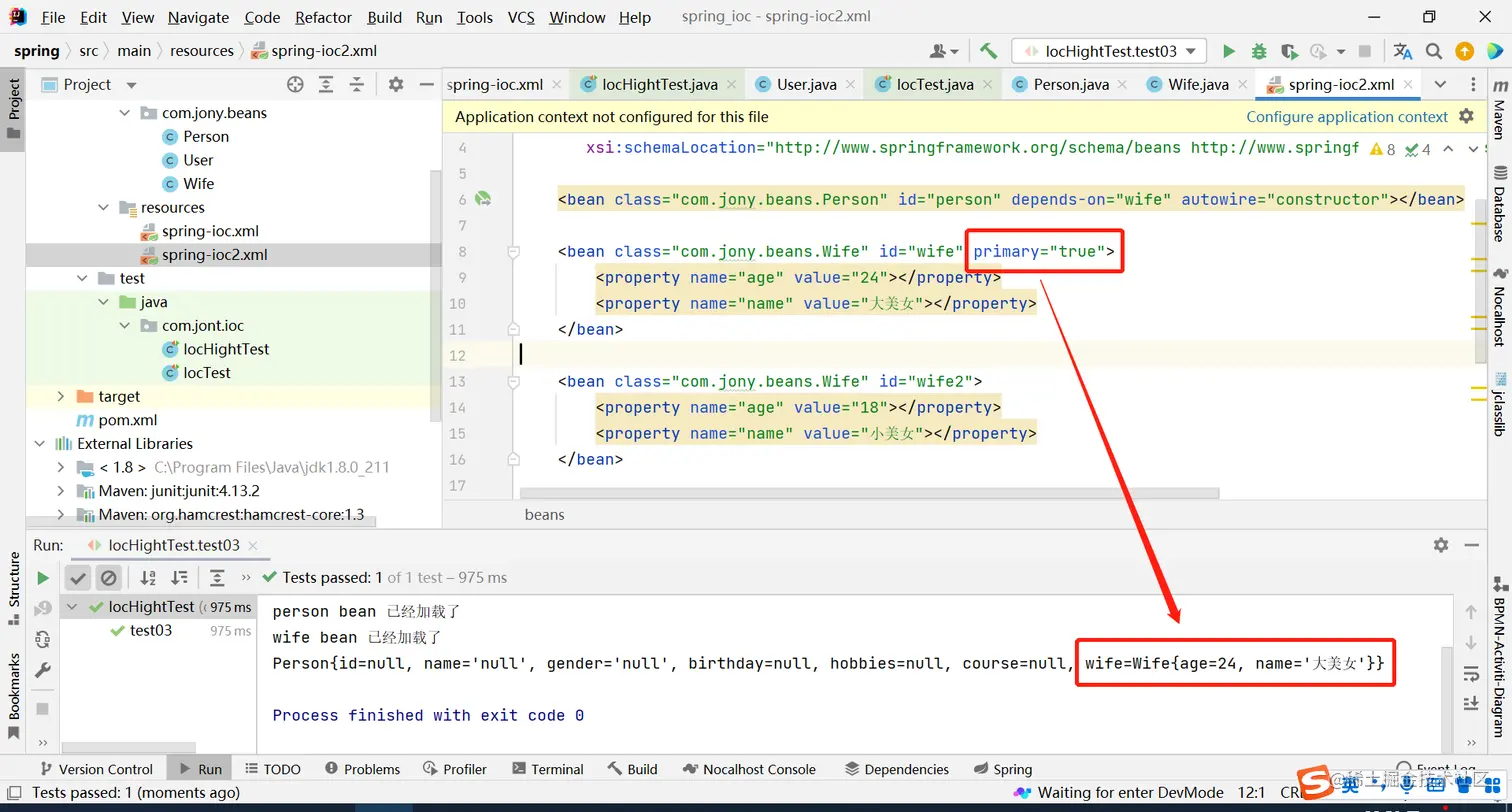Show the hidden editor tabs dropdown
This screenshot has height=812, width=1512.
1440,84
